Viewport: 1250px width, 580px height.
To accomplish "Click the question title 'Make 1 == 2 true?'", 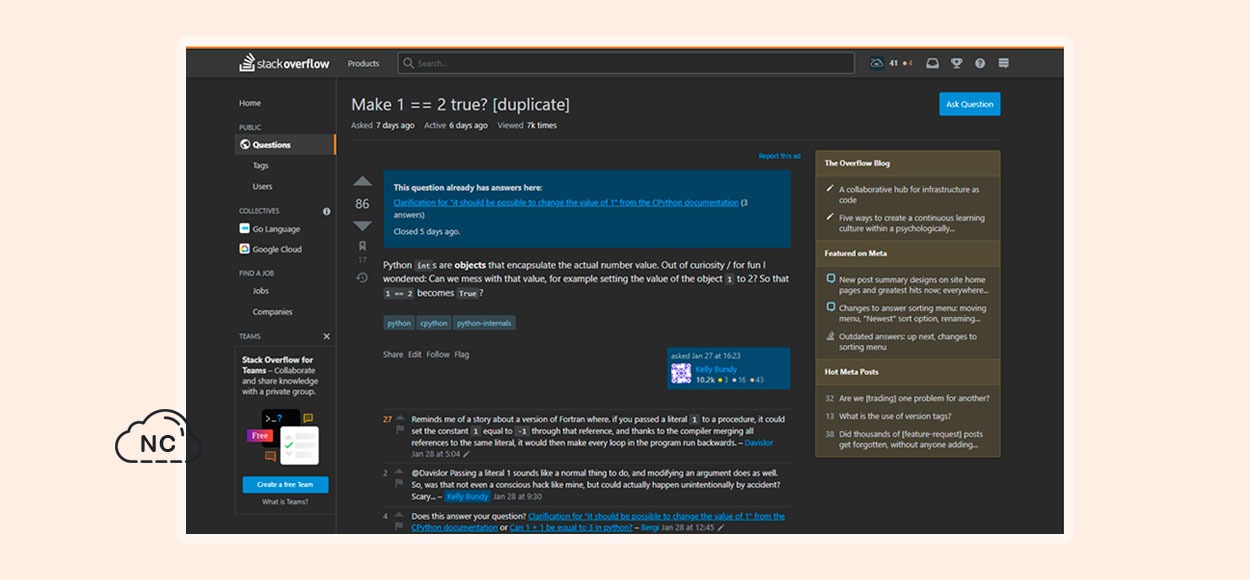I will coord(460,104).
